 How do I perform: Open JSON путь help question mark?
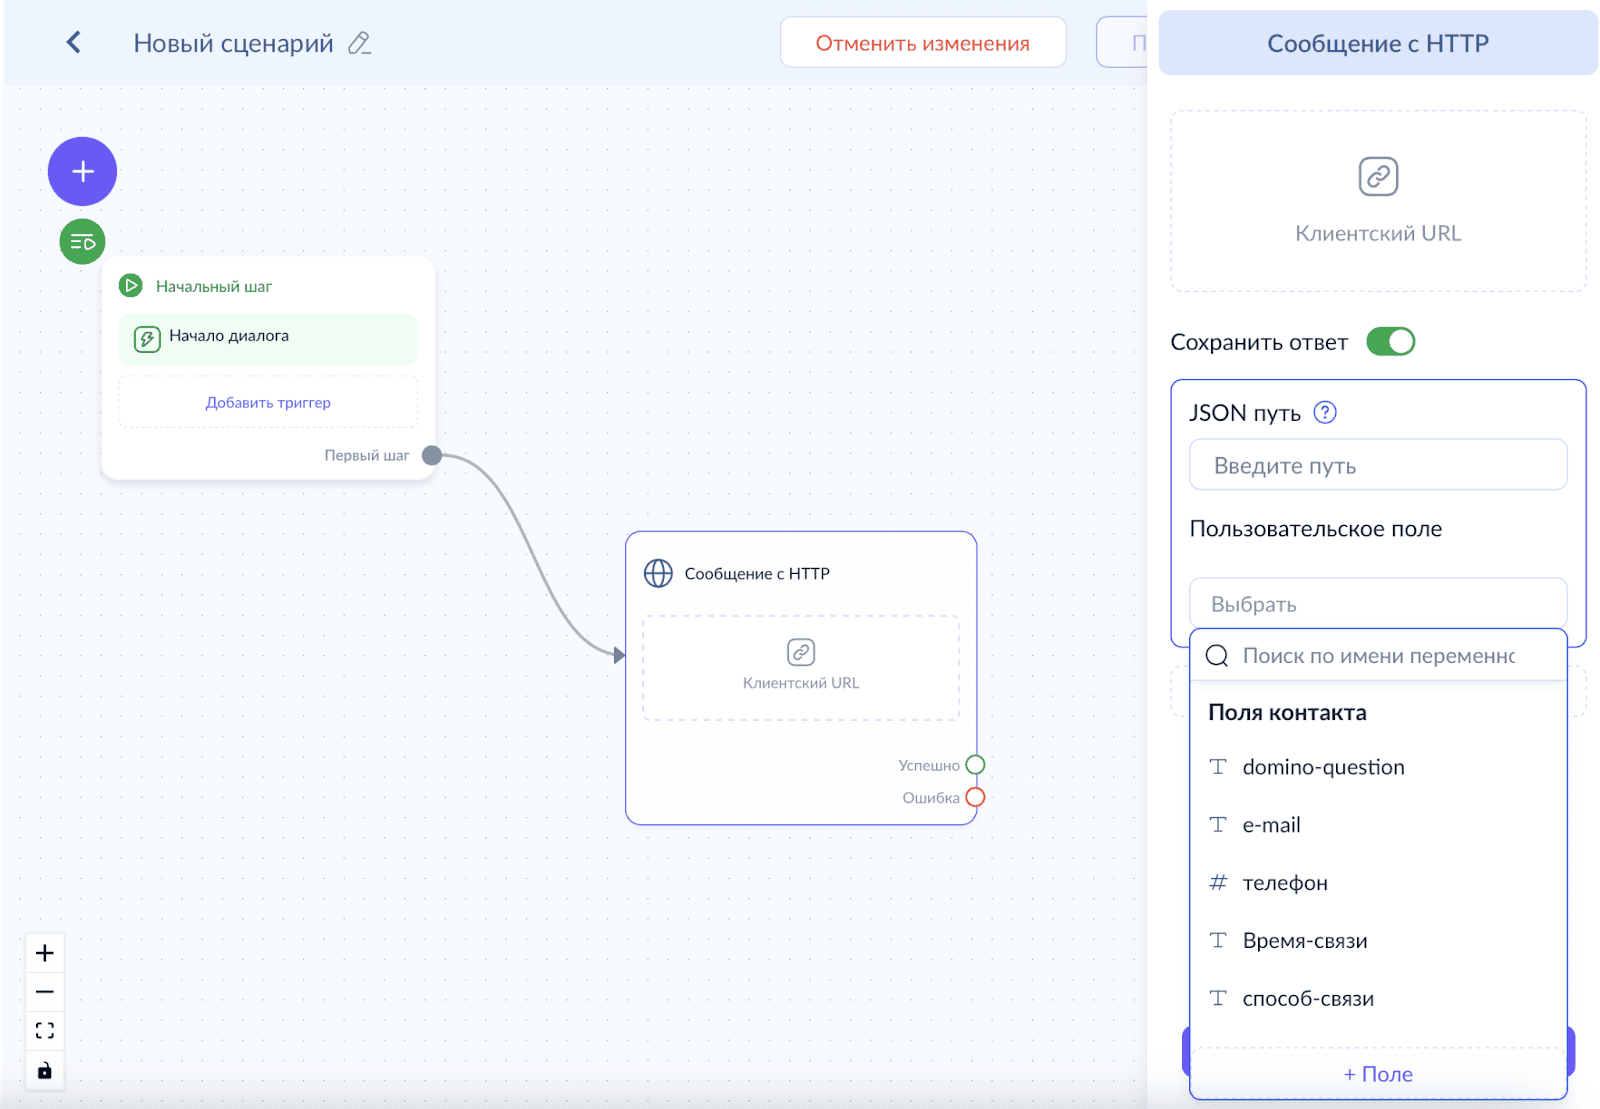pos(1325,412)
